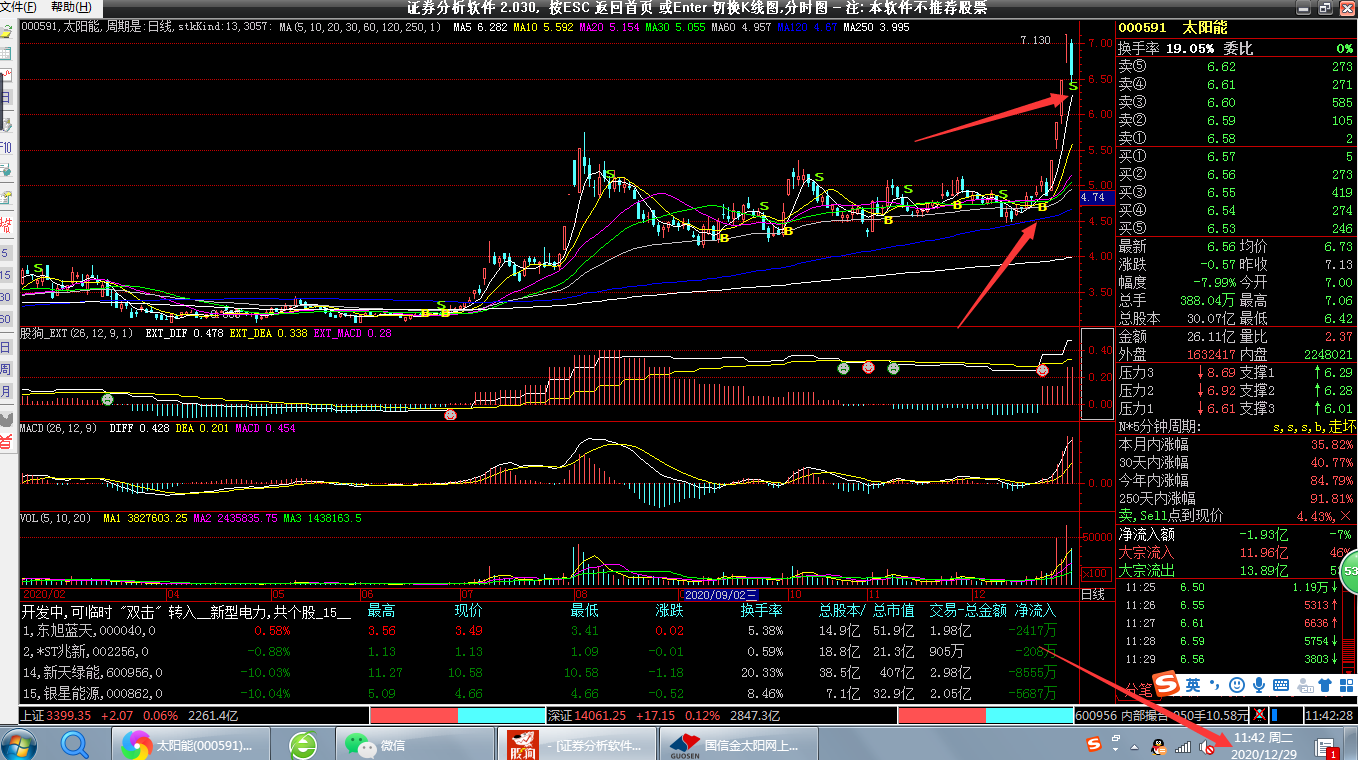This screenshot has width=1358, height=760.
Task: Open the toolbox grid icon on IME bar
Action: coord(1346,685)
